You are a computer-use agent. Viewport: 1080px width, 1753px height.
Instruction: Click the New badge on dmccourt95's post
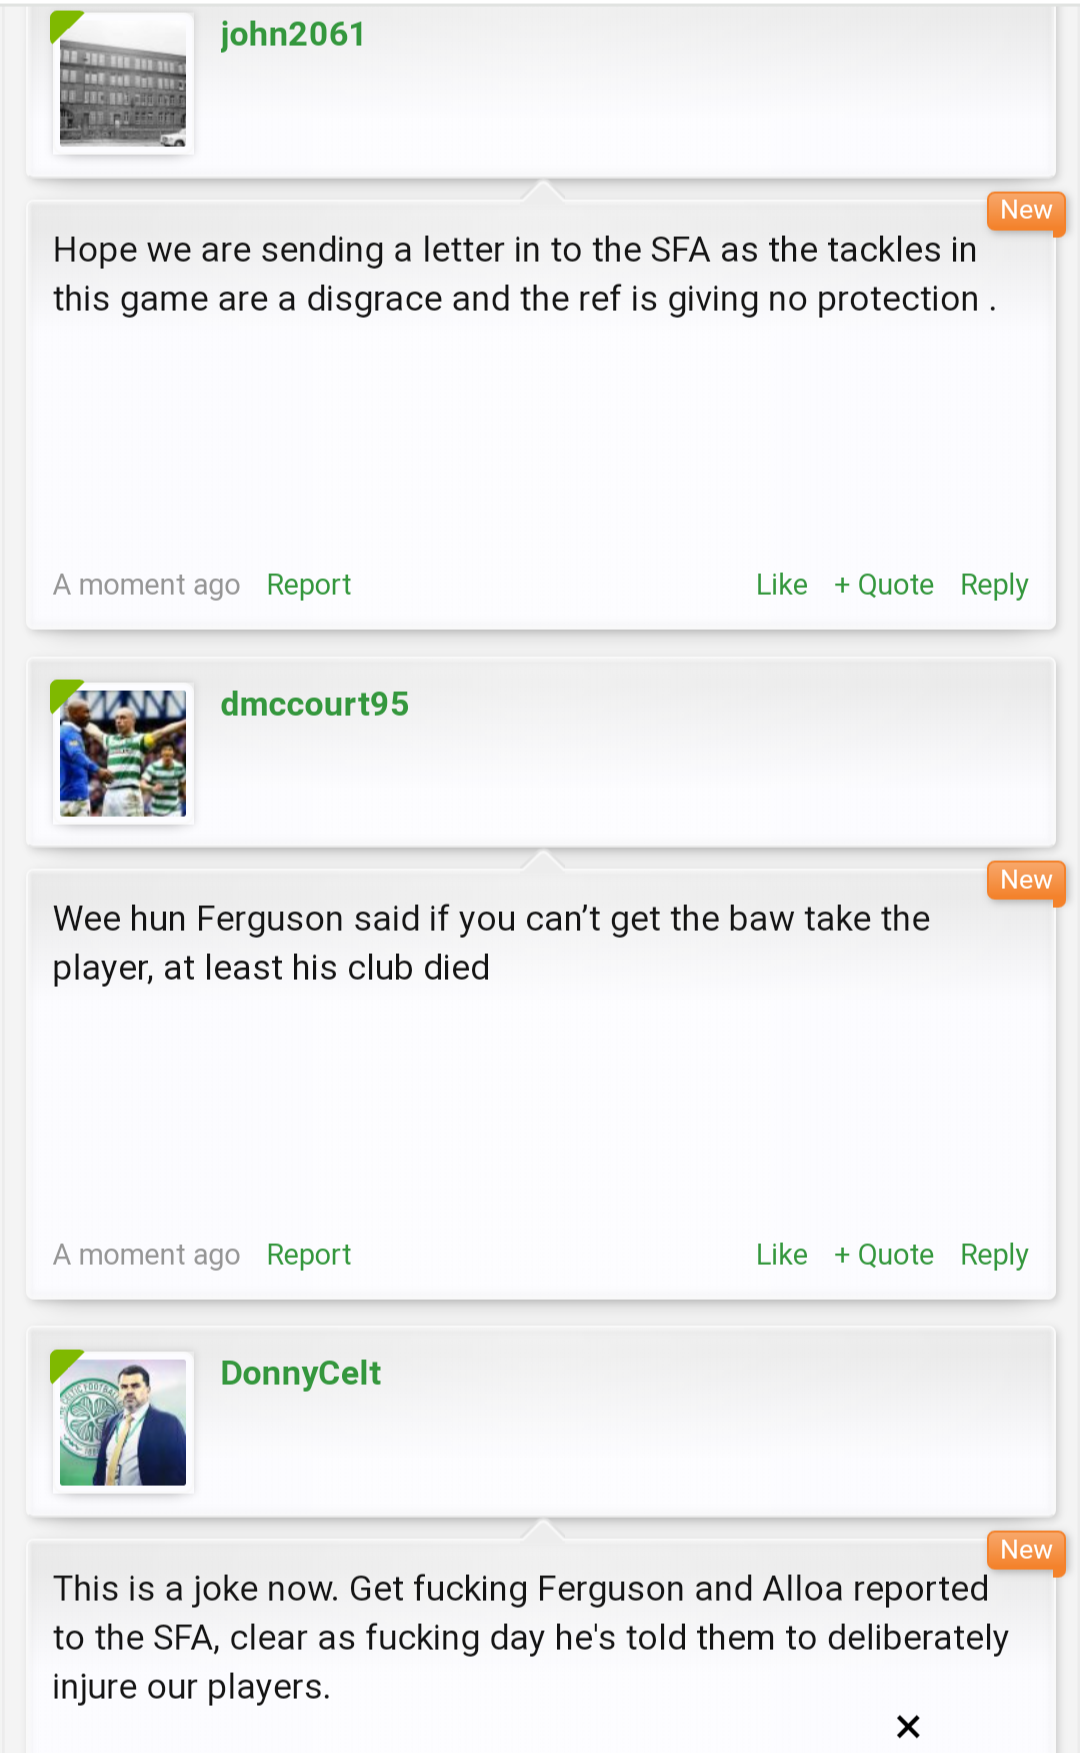point(1026,881)
